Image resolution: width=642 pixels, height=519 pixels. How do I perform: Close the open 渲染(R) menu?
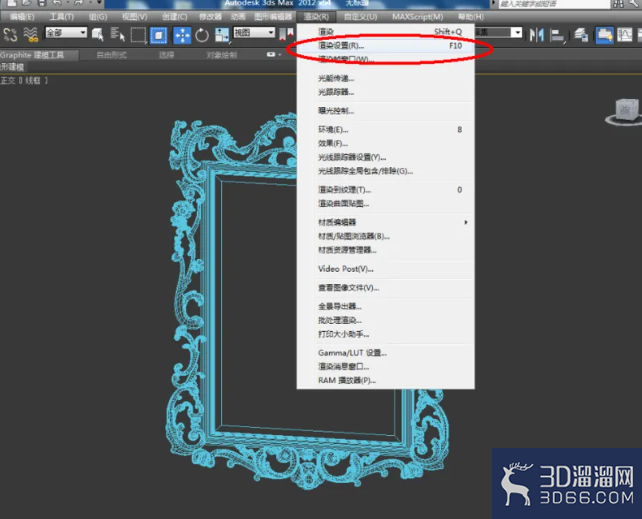click(x=316, y=17)
